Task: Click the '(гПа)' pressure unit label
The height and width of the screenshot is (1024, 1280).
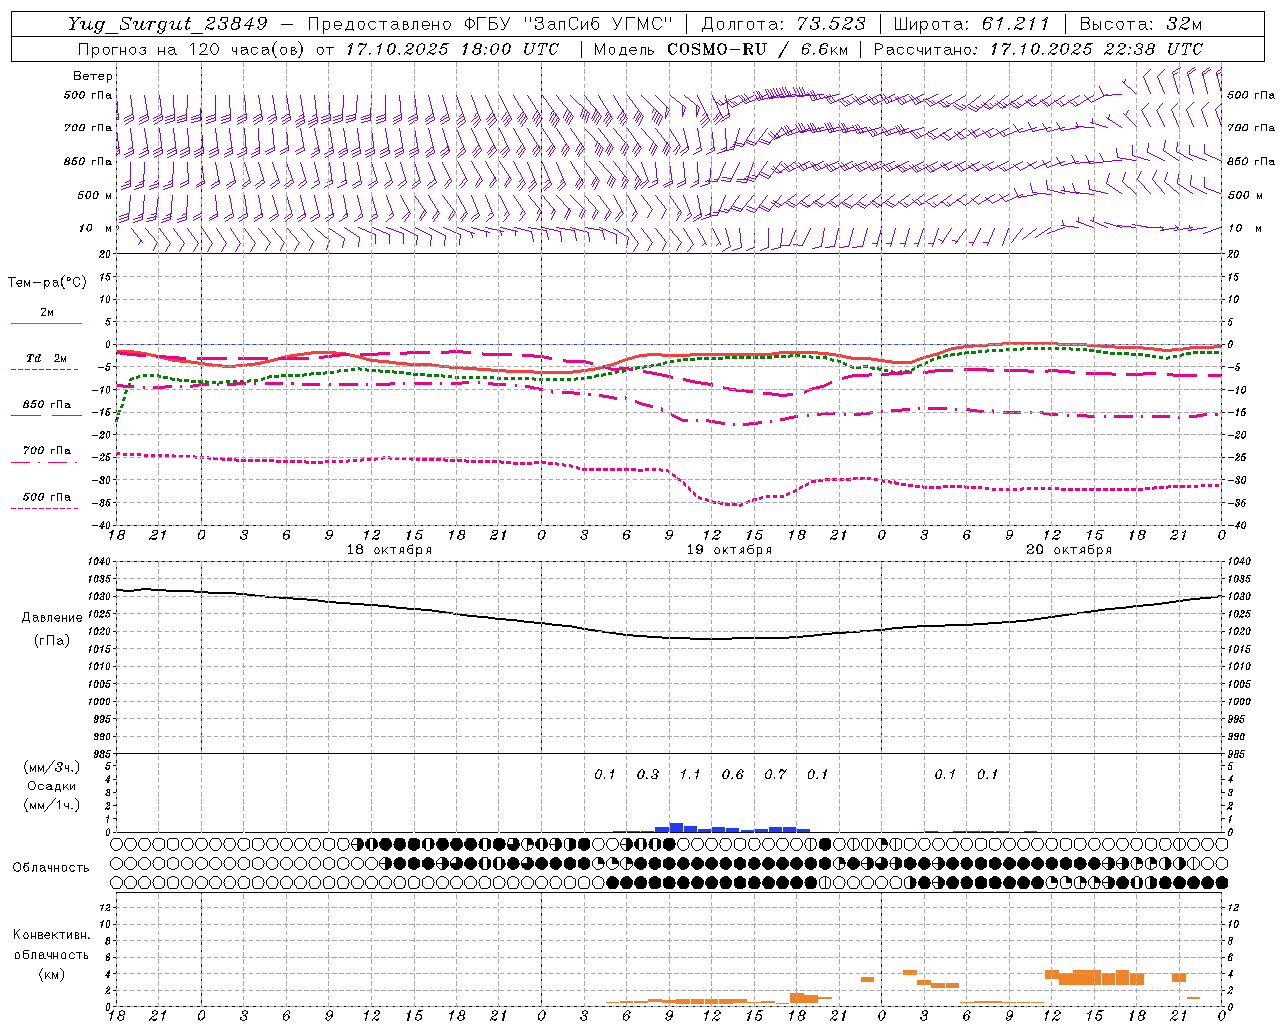Action: (x=52, y=641)
